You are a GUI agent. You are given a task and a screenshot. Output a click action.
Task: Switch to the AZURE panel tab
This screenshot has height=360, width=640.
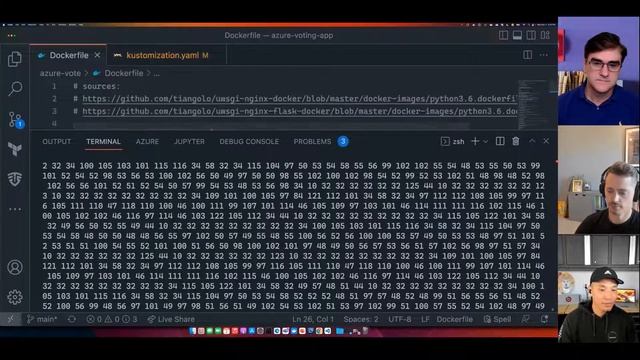[x=147, y=141]
